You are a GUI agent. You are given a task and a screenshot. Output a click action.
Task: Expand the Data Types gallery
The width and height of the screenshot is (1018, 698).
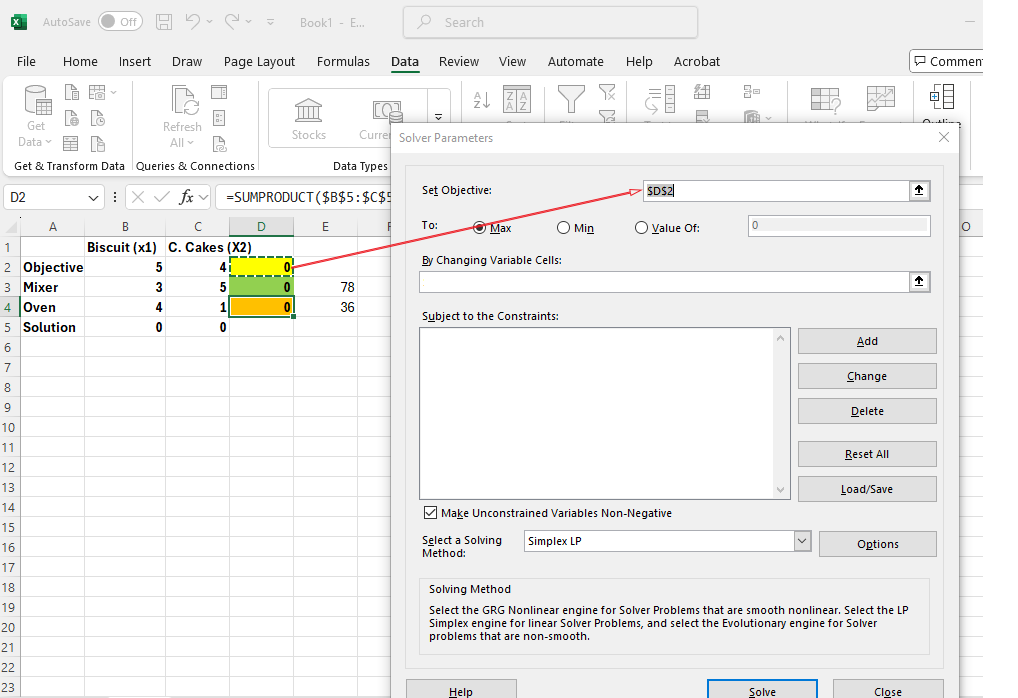pos(438,118)
